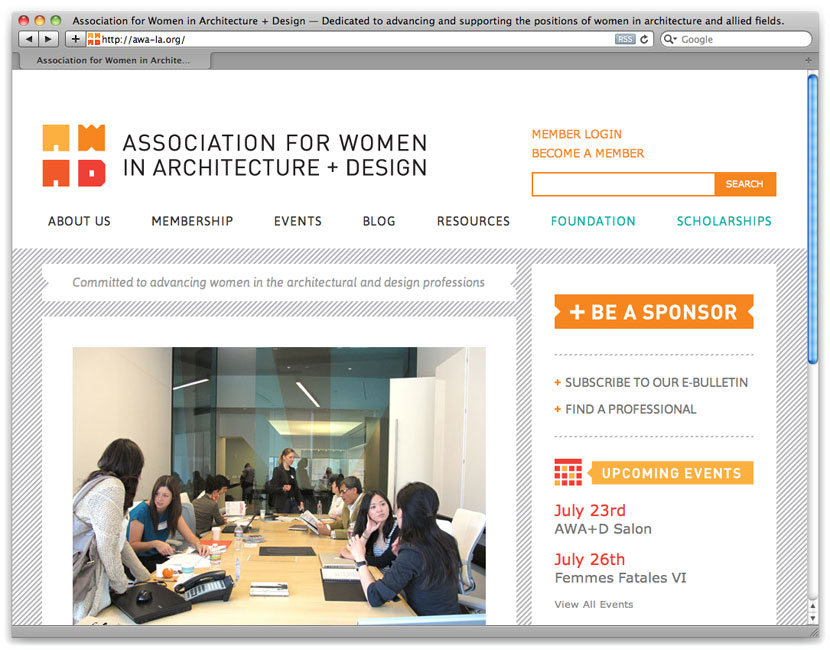Open the Resources menu
The image size is (830, 650).
pyautogui.click(x=473, y=221)
